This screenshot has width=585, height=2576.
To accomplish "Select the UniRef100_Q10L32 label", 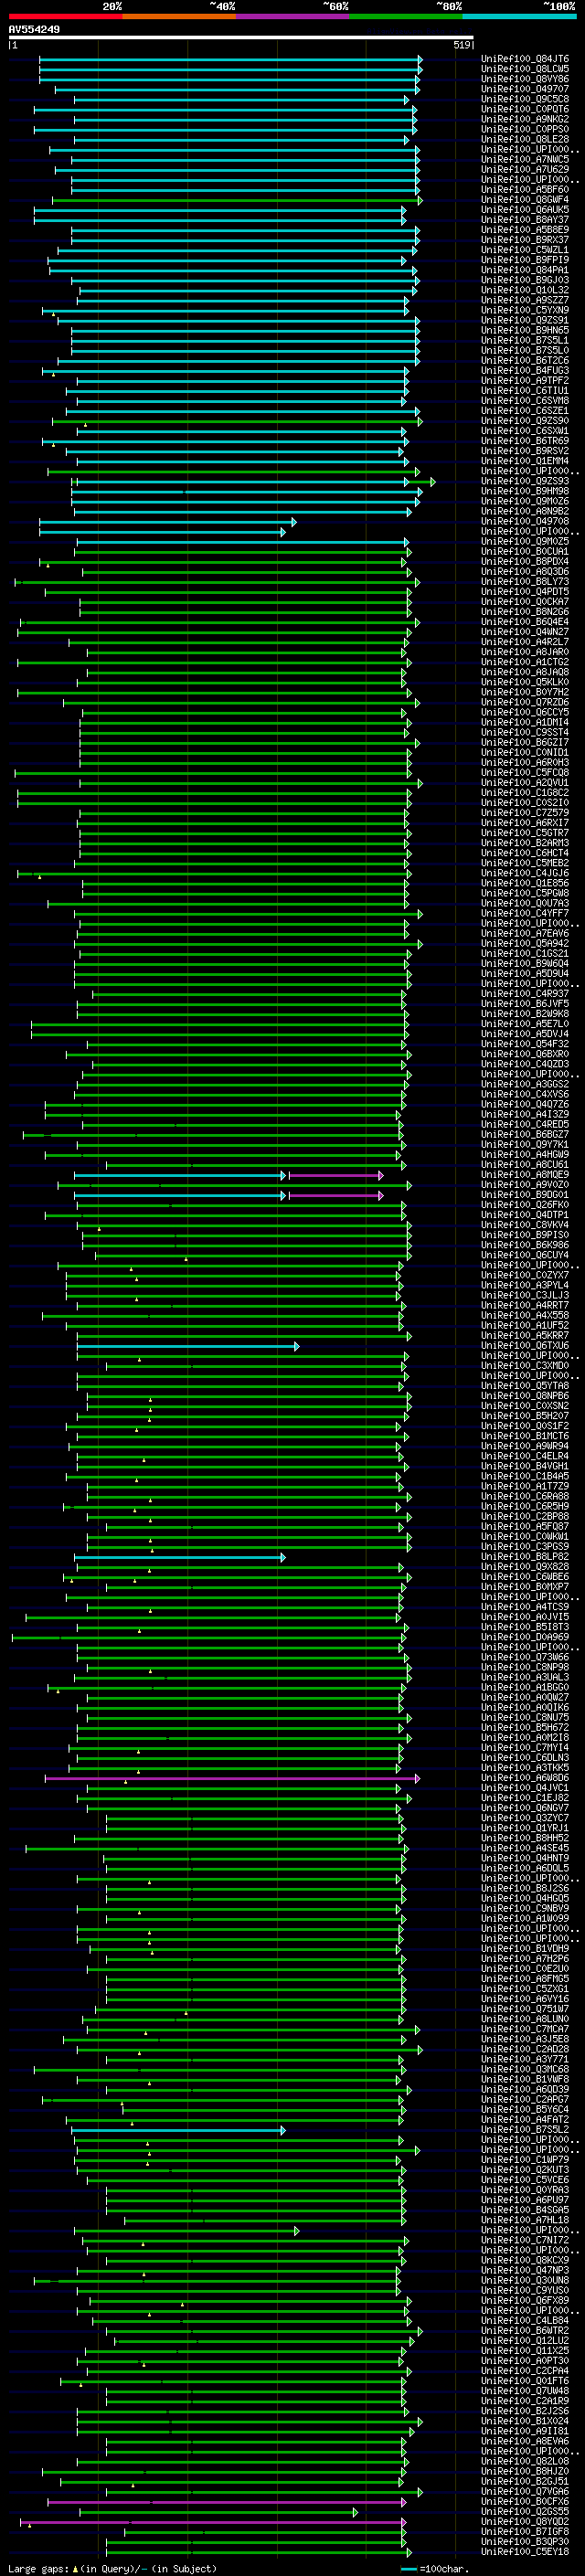I will tap(525, 290).
